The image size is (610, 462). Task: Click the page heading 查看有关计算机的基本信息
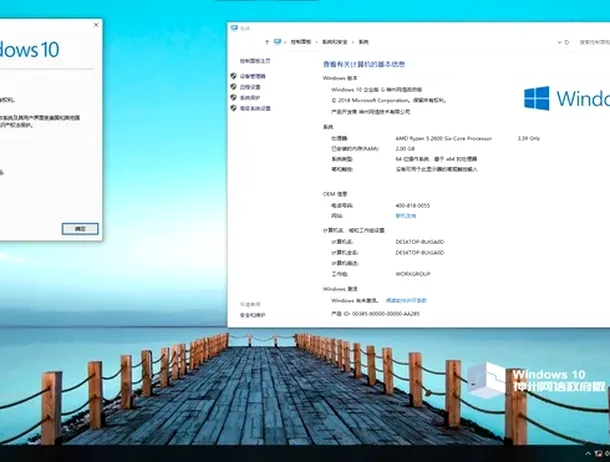(x=364, y=64)
